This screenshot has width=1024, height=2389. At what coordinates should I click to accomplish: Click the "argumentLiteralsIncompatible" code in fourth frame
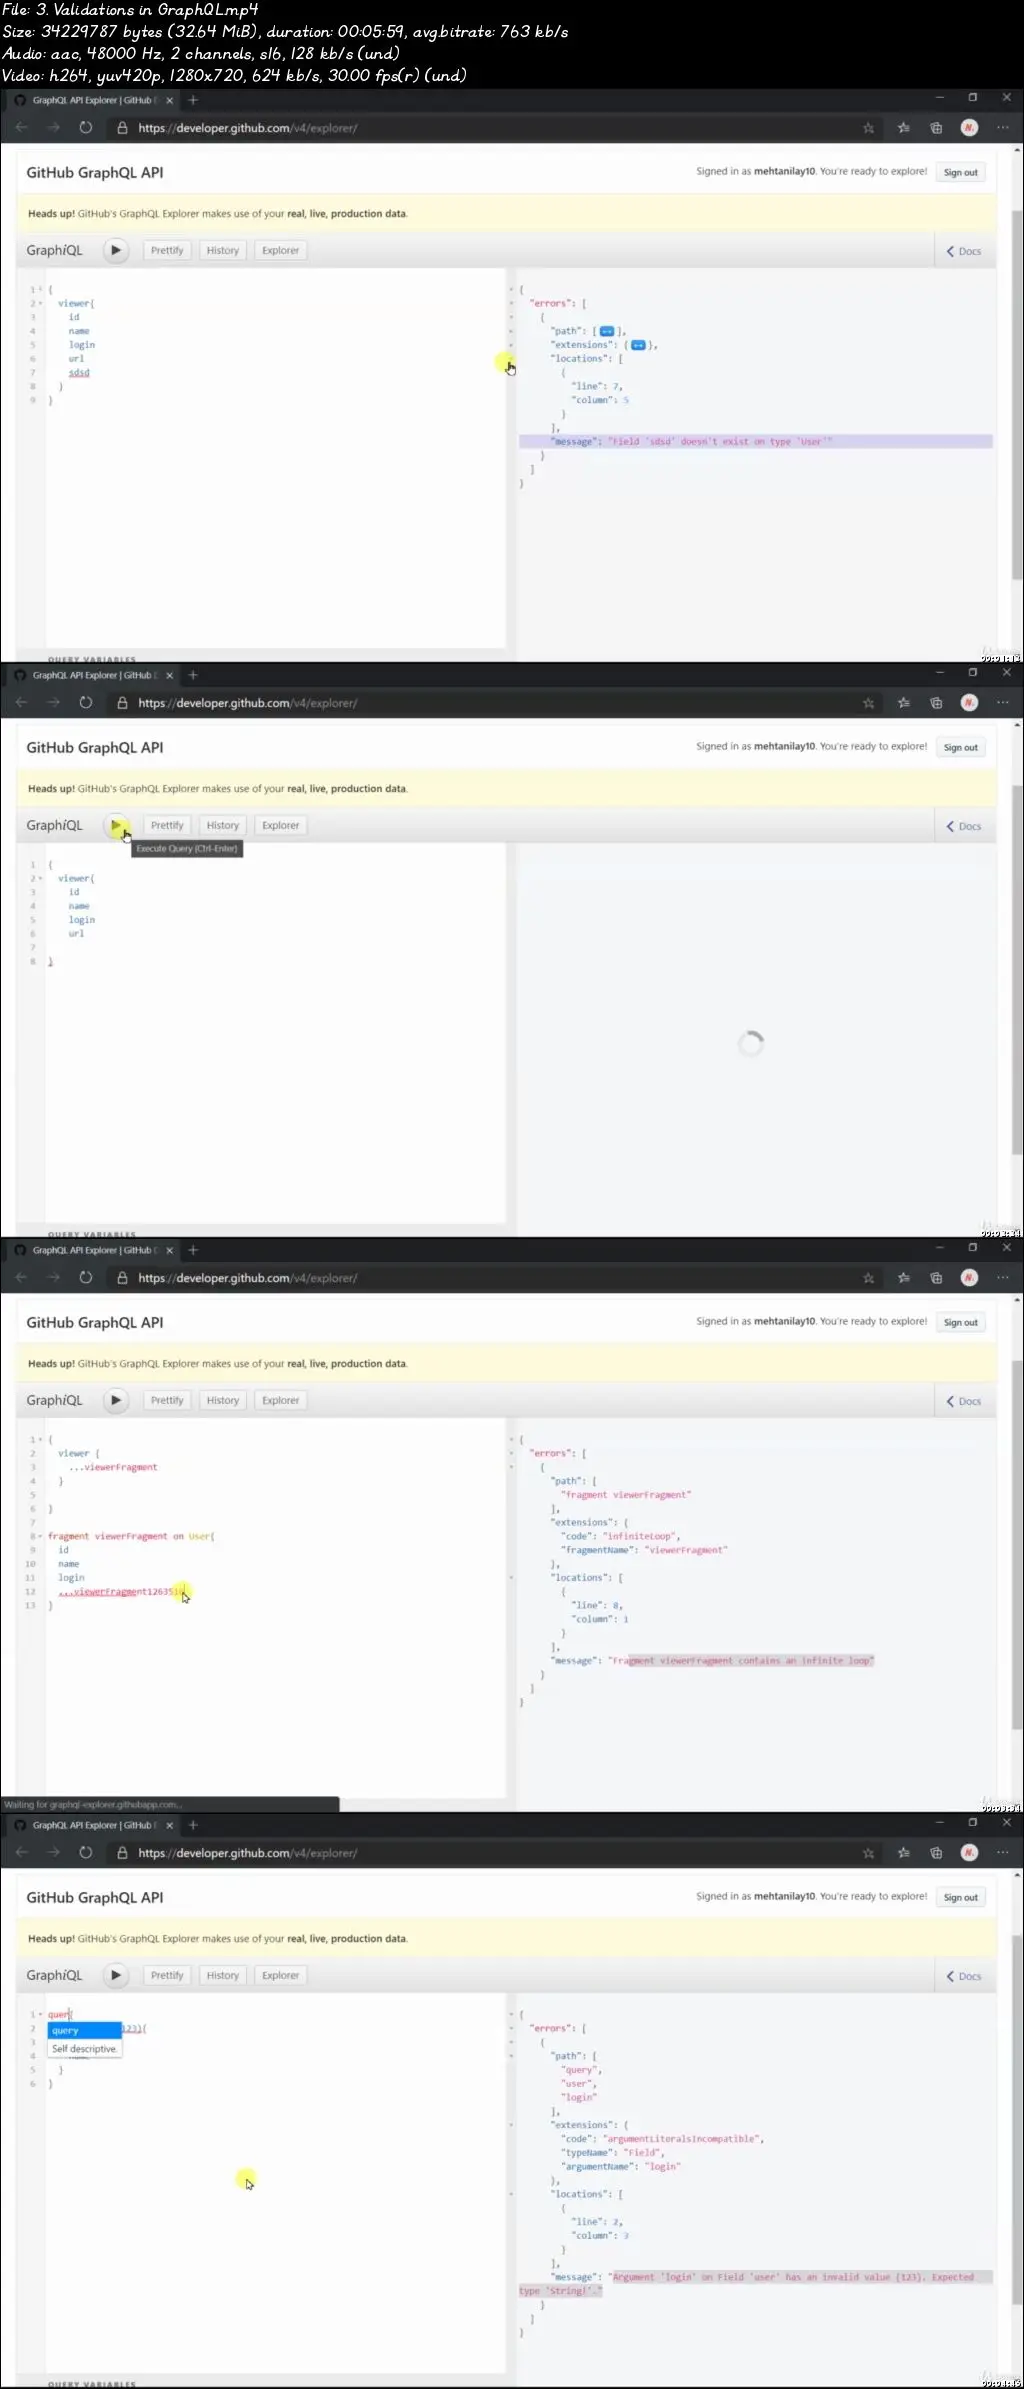(683, 2139)
